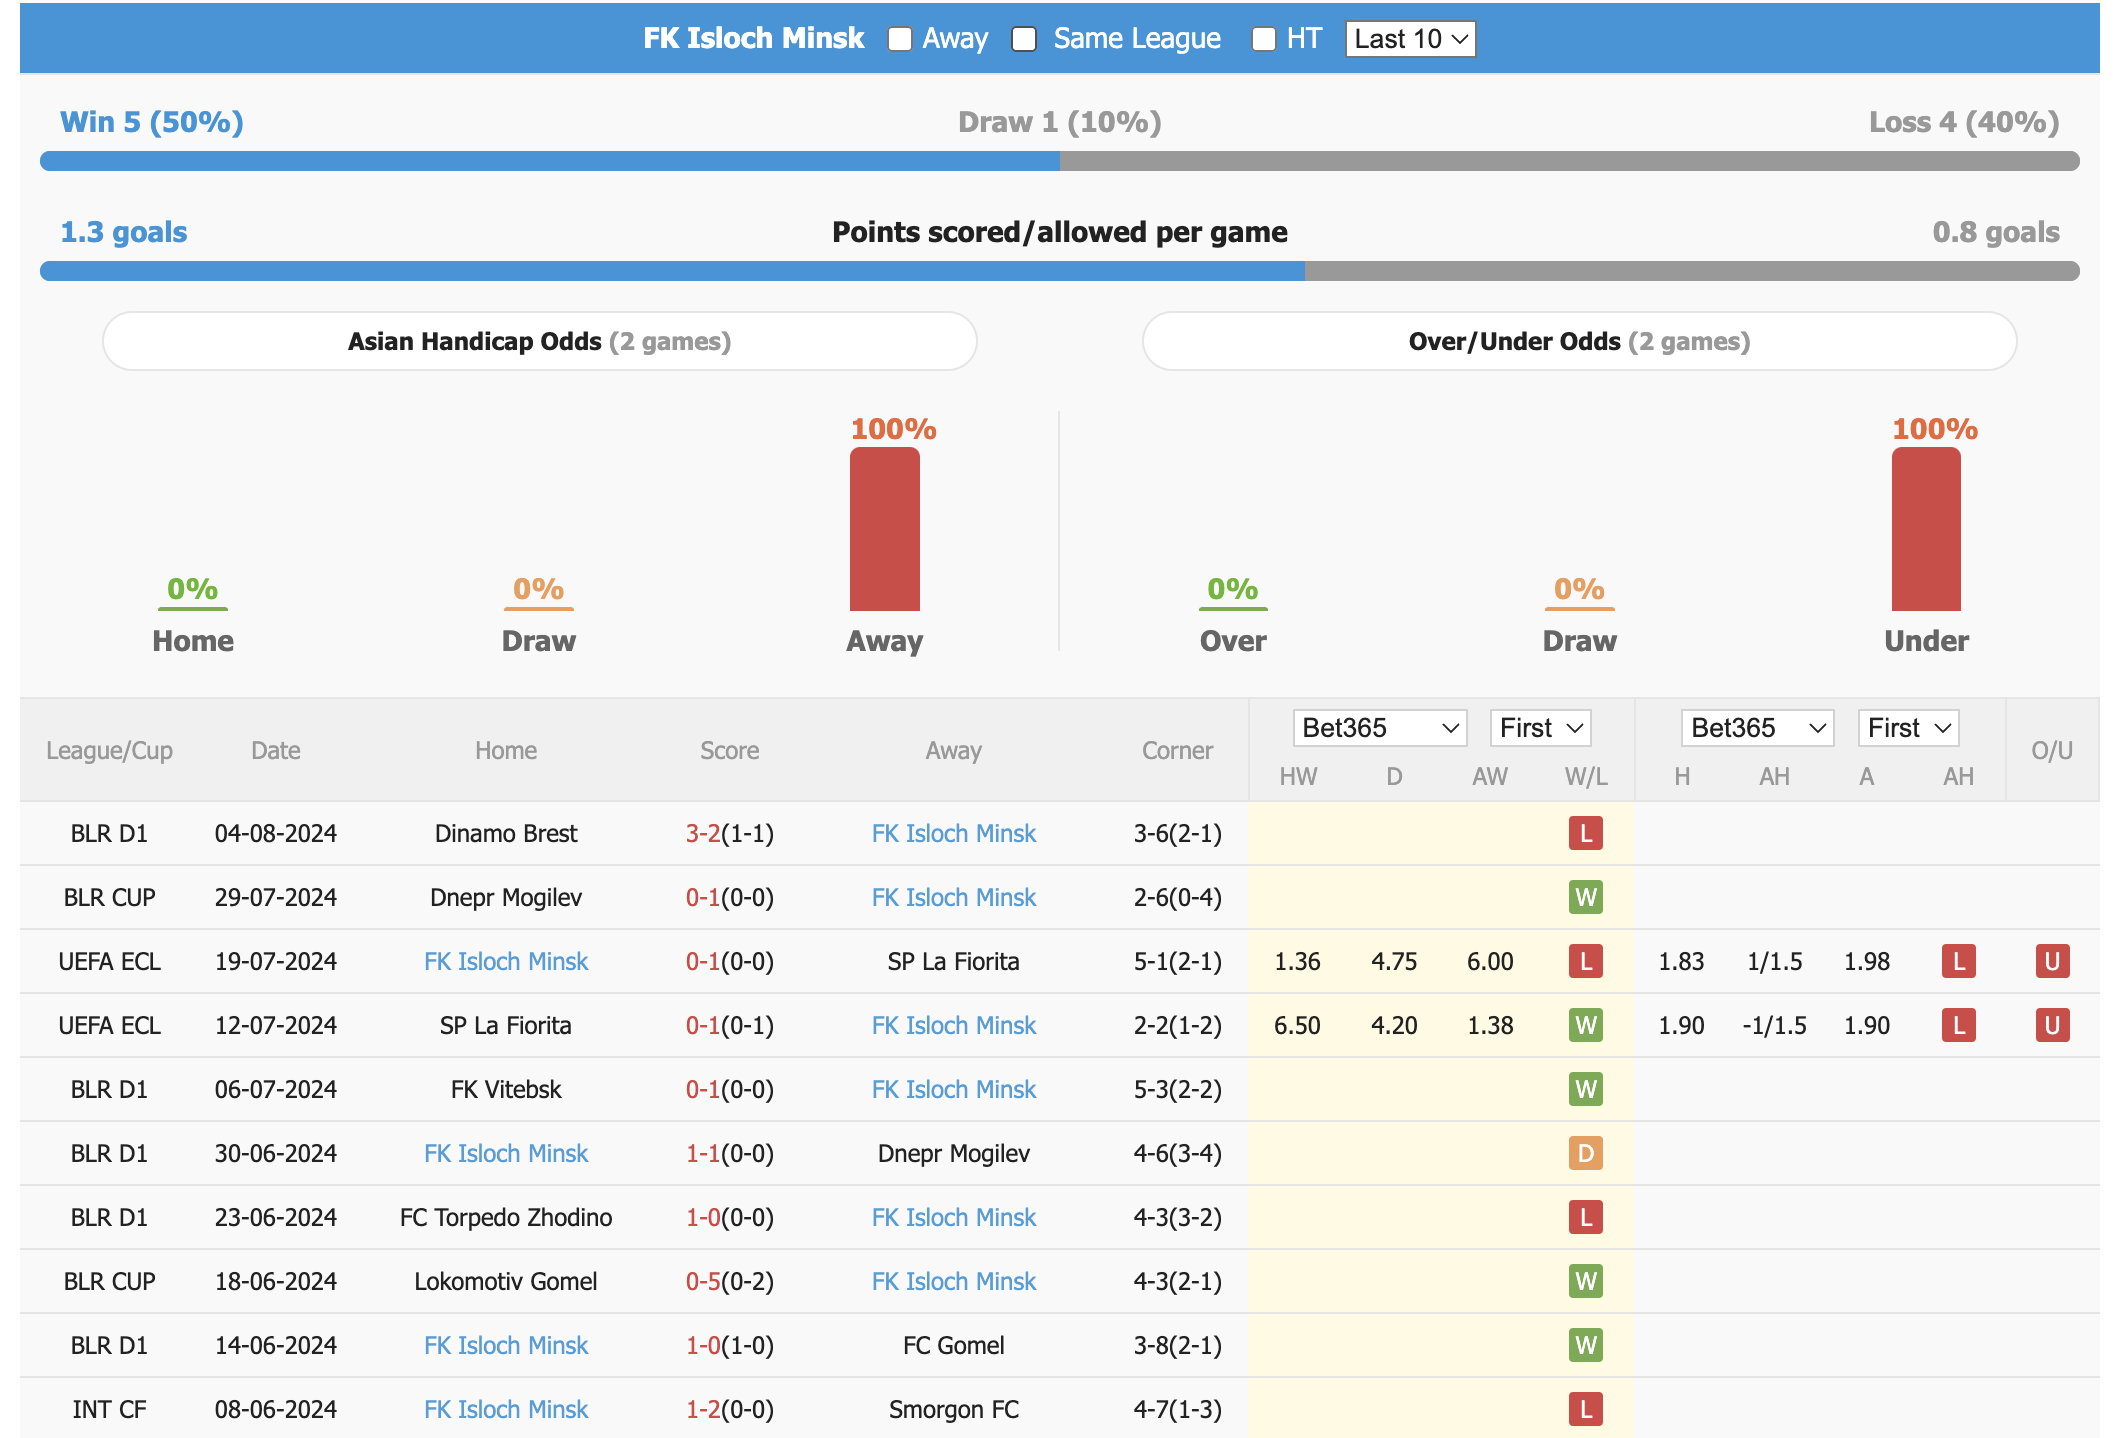Click the red Under 100% bar
2118x1438 pixels.
click(x=1926, y=529)
